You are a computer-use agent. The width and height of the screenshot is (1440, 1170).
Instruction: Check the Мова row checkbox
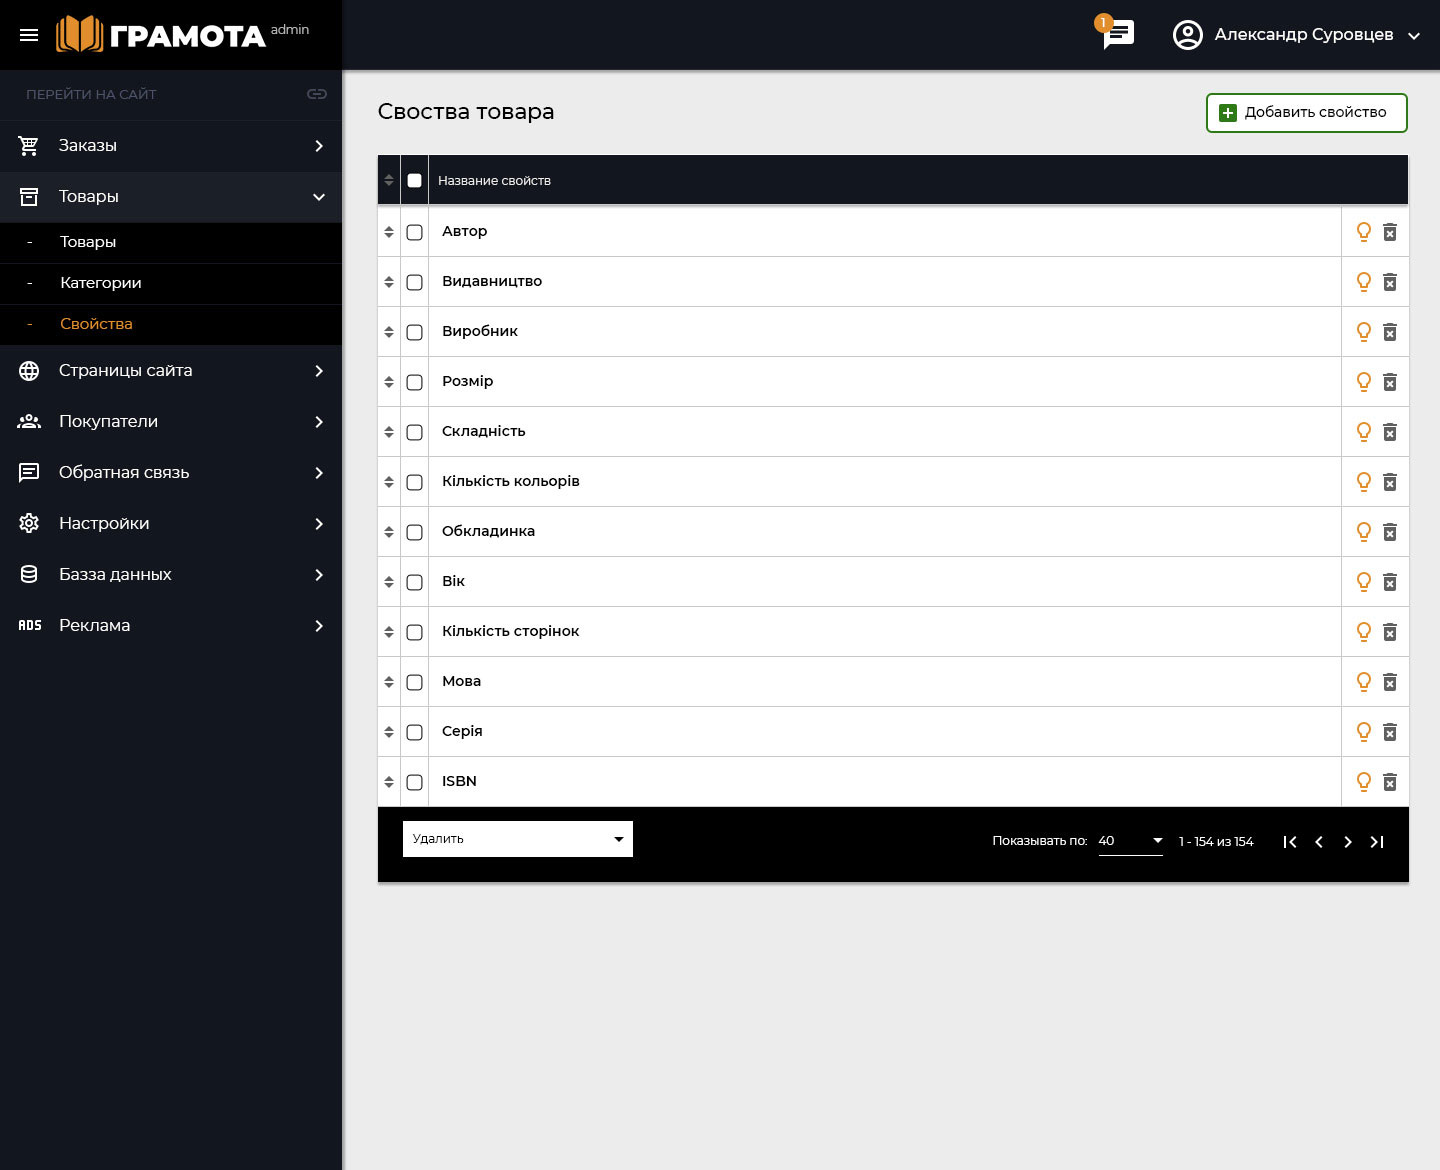tap(415, 682)
